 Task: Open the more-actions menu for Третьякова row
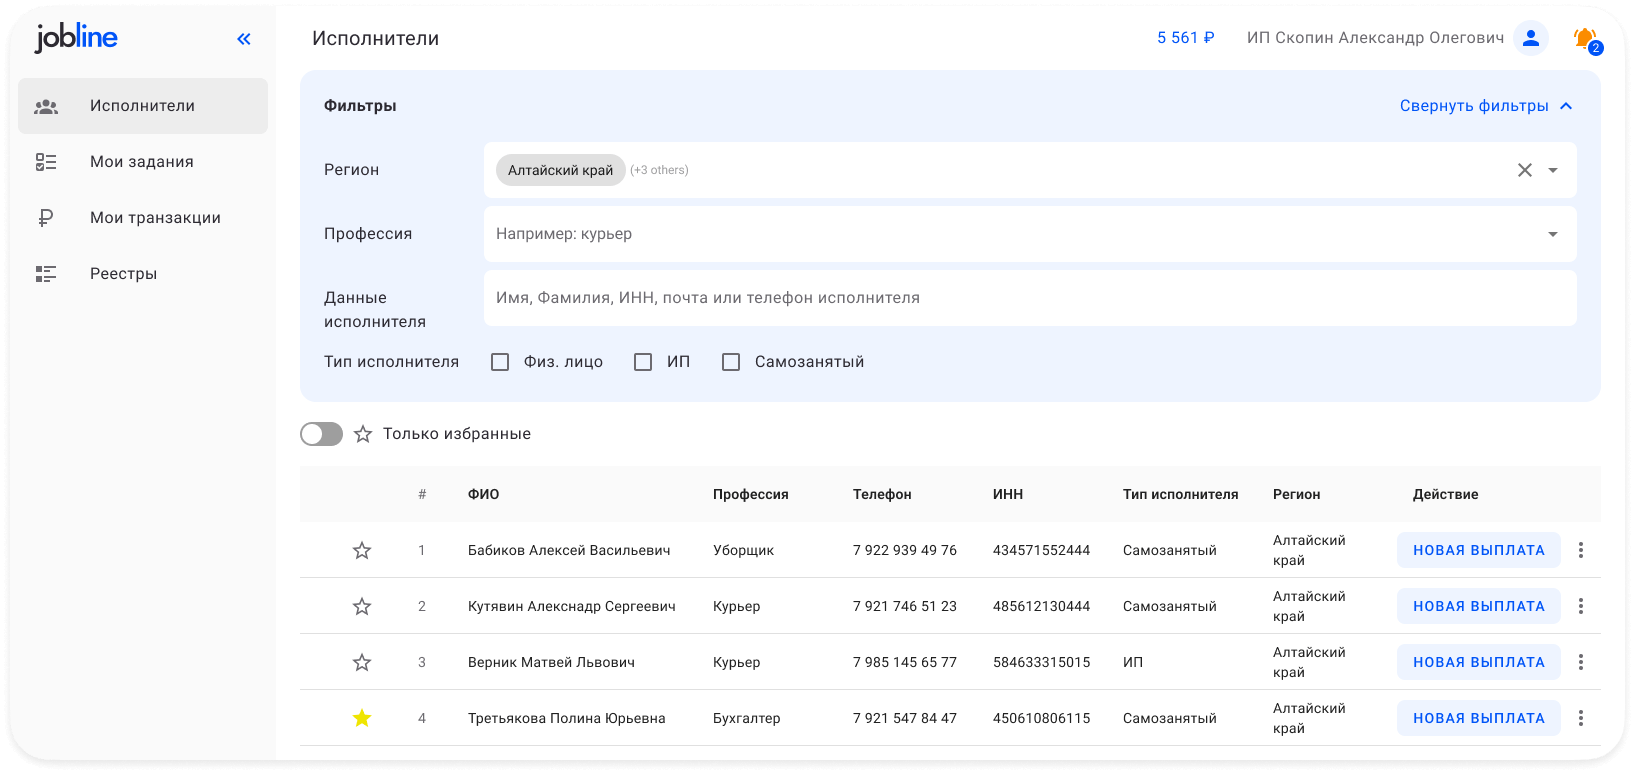[1581, 718]
